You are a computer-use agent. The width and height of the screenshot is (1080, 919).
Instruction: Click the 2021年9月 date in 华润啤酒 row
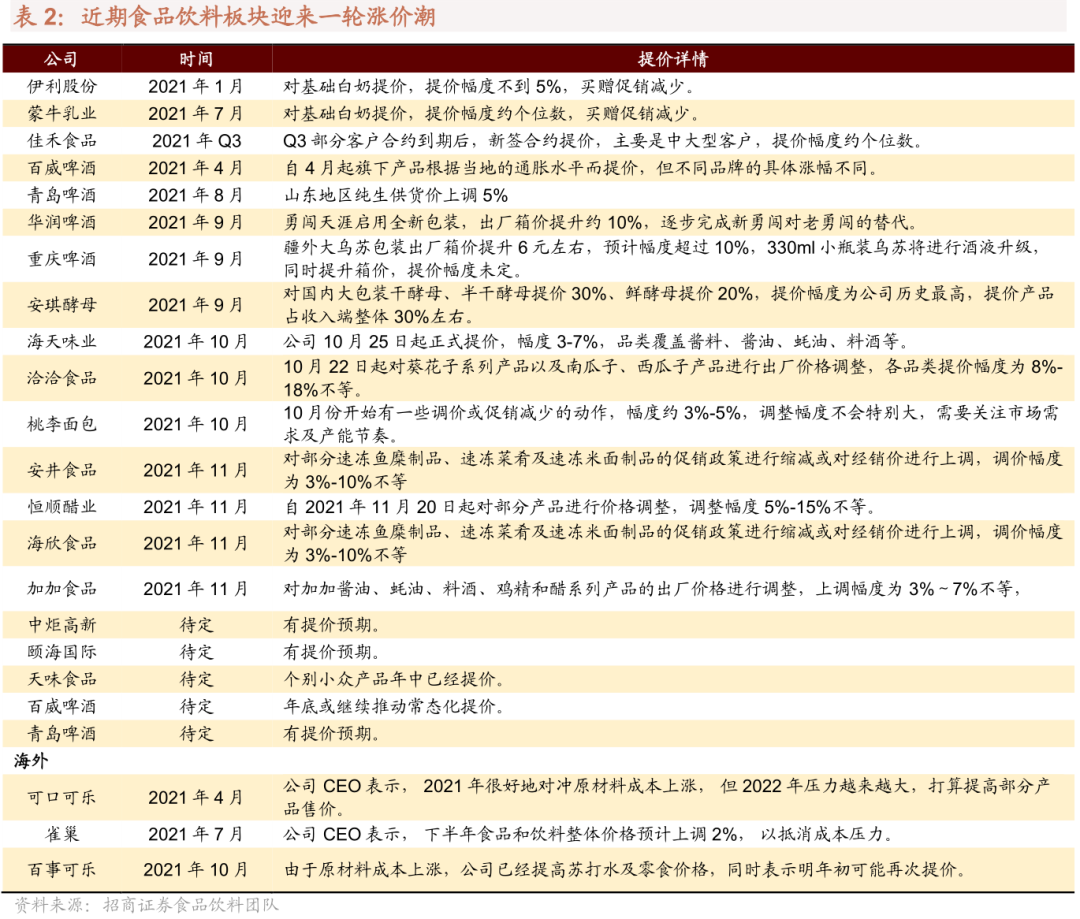tap(196, 223)
